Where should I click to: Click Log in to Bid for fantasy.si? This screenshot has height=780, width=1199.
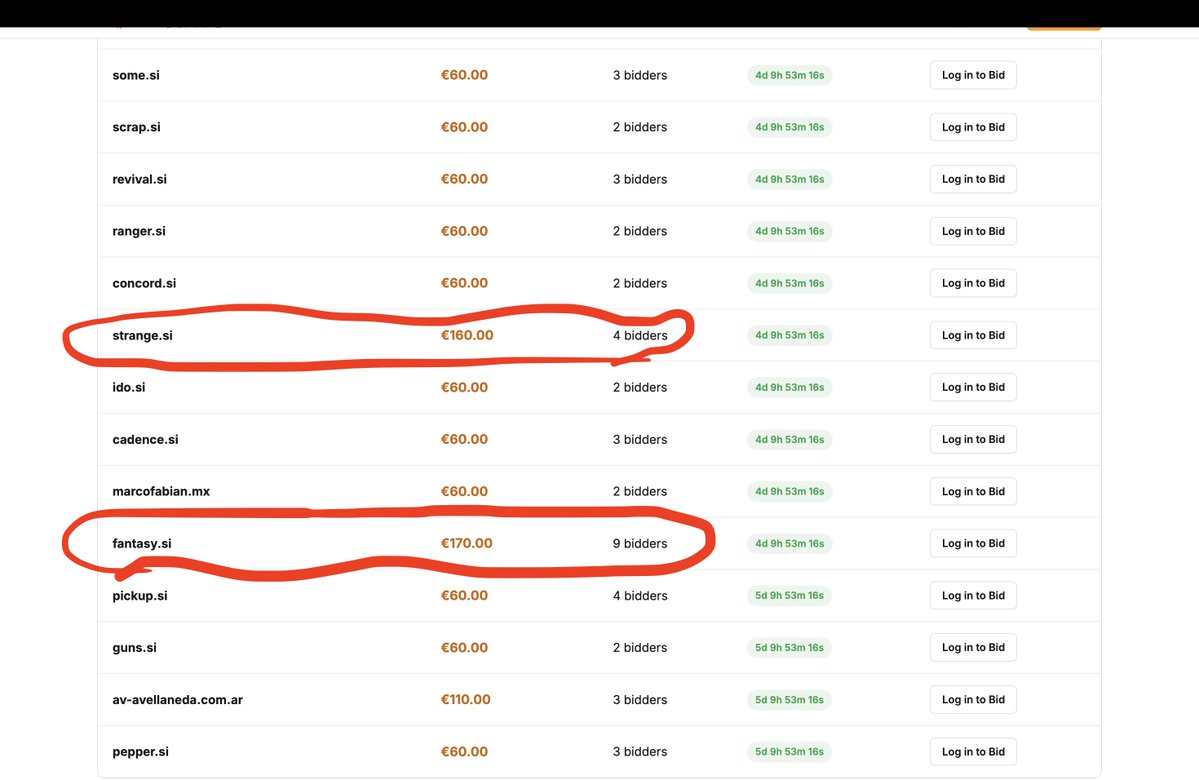tap(973, 543)
